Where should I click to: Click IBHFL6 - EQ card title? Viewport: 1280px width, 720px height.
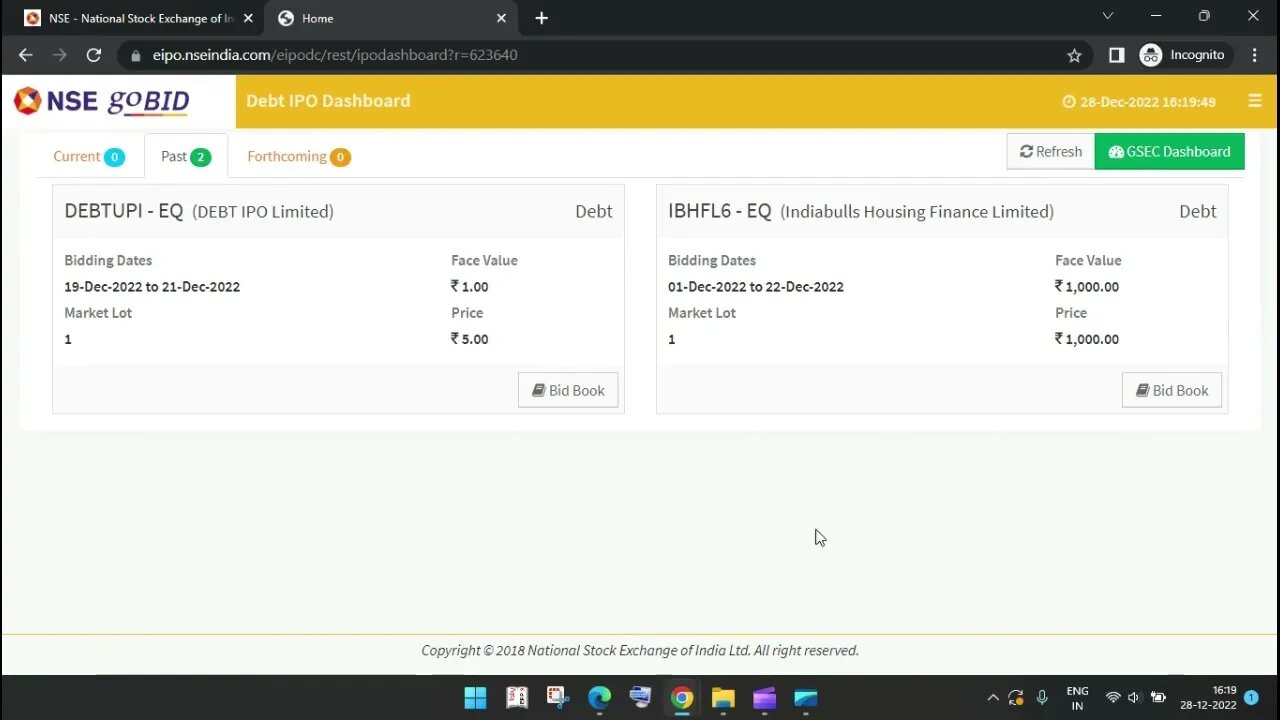(720, 211)
